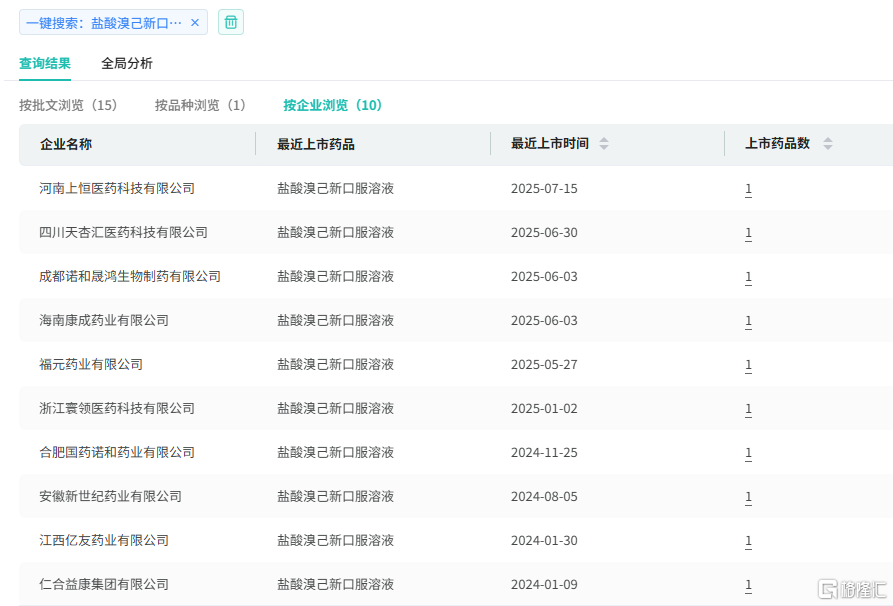Remove the 一键搜索 filter tag with the X icon

[195, 23]
